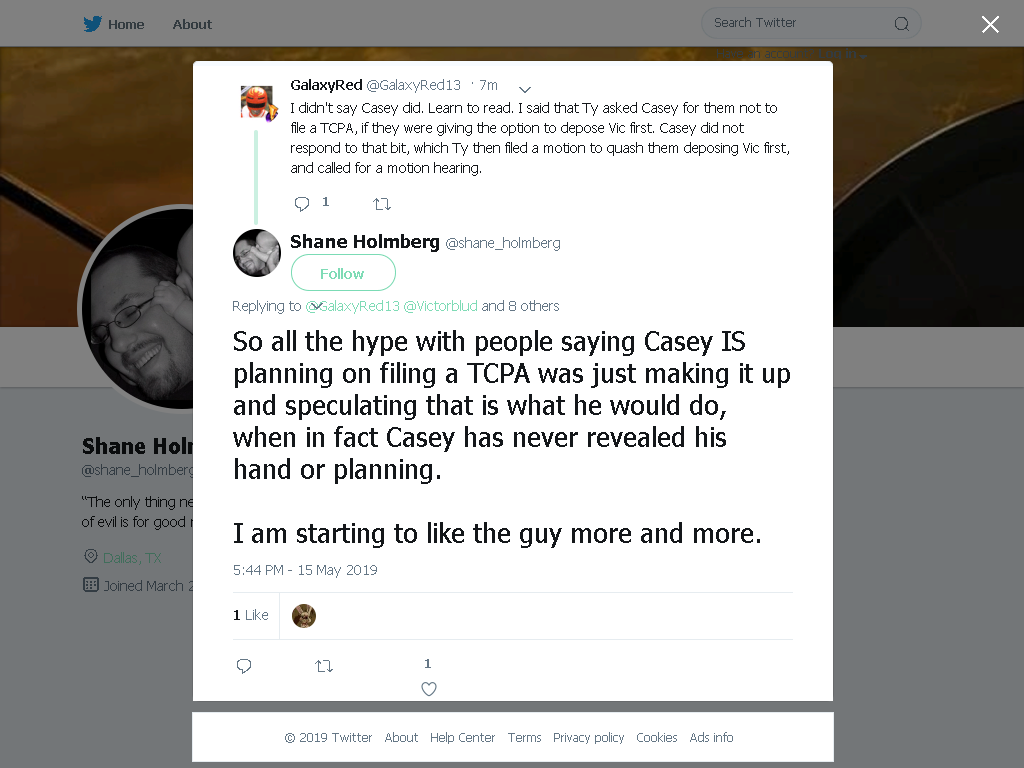Close the tweet overlay with the X
The height and width of the screenshot is (768, 1024).
coord(990,24)
